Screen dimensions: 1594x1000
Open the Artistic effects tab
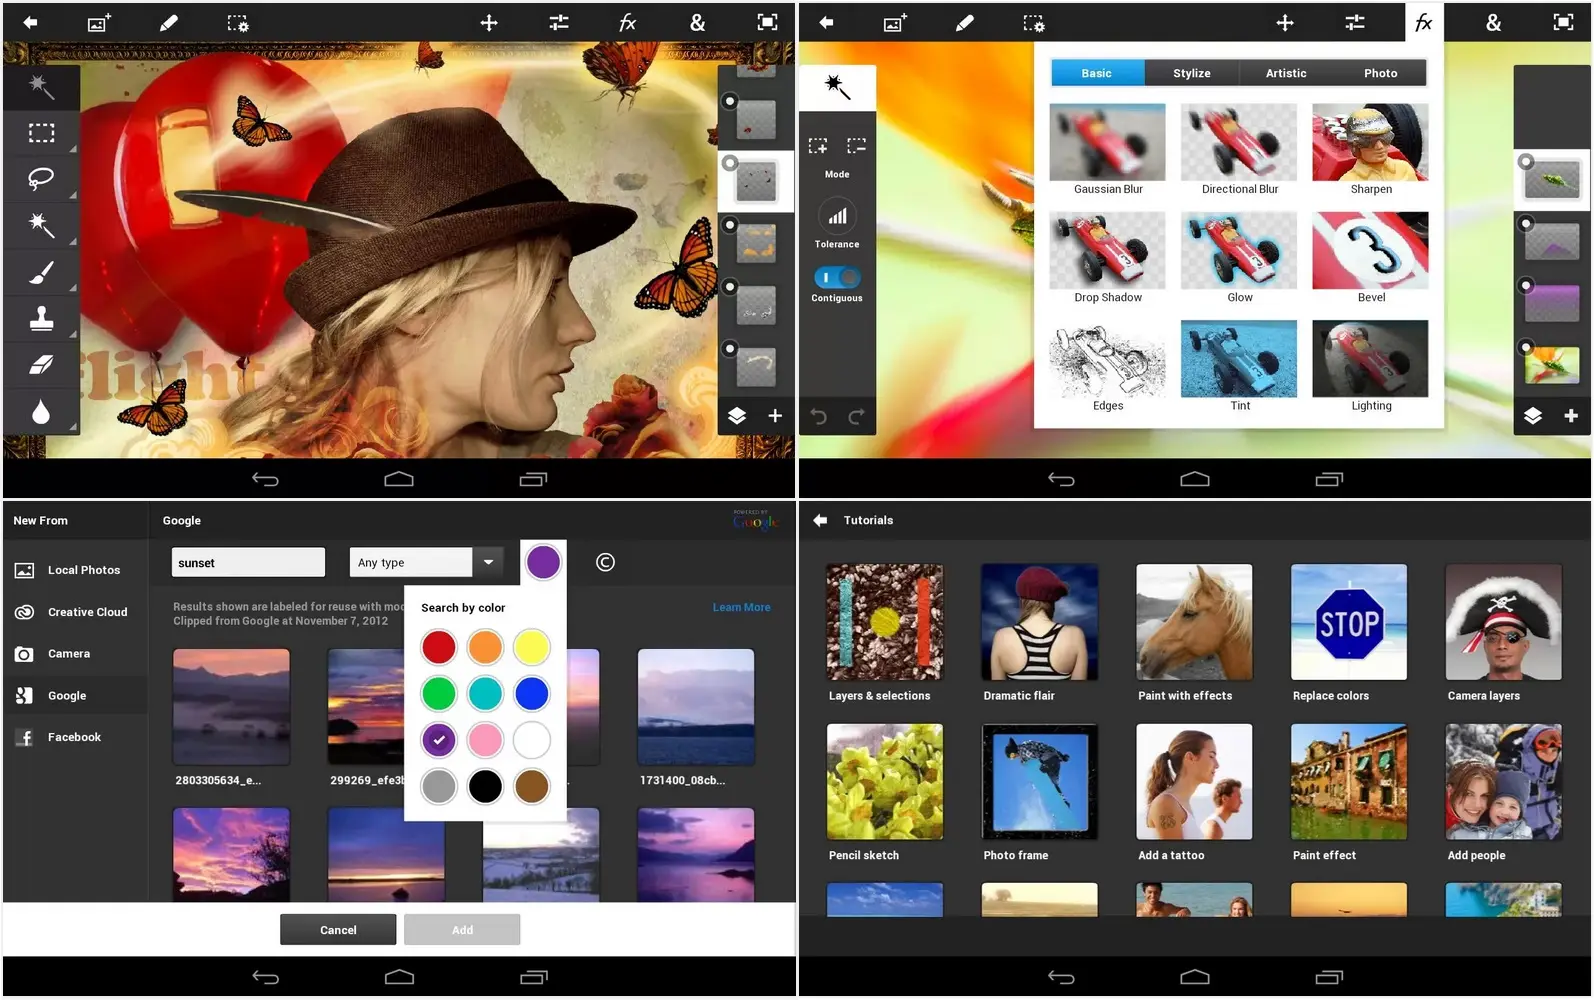coord(1286,73)
